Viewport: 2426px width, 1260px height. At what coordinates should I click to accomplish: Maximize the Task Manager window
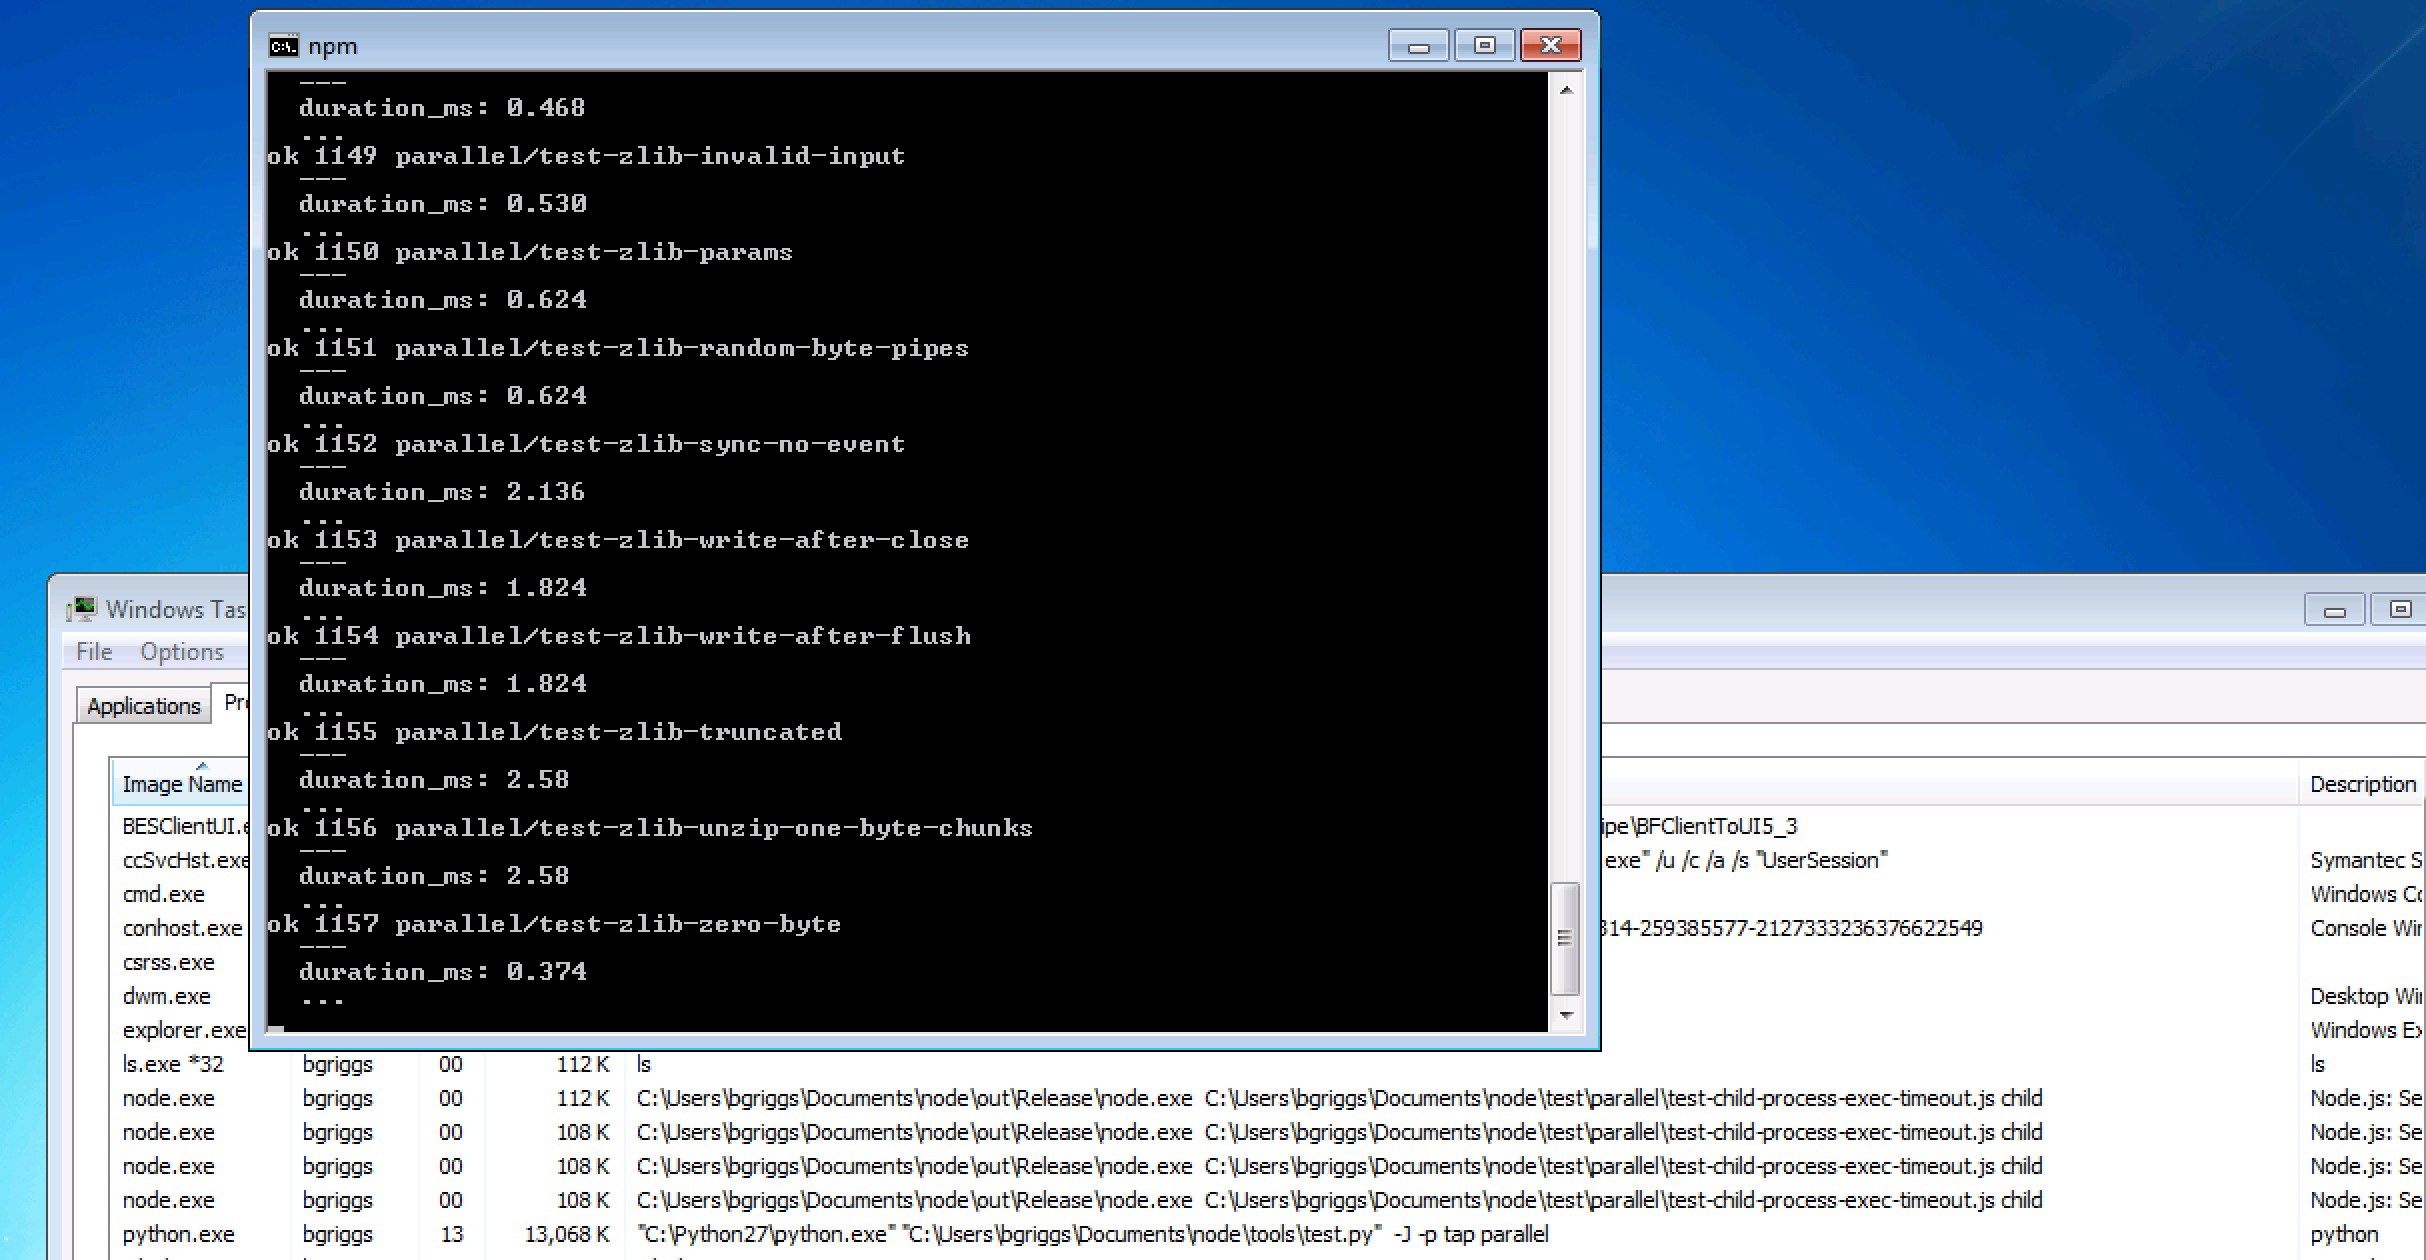2399,609
